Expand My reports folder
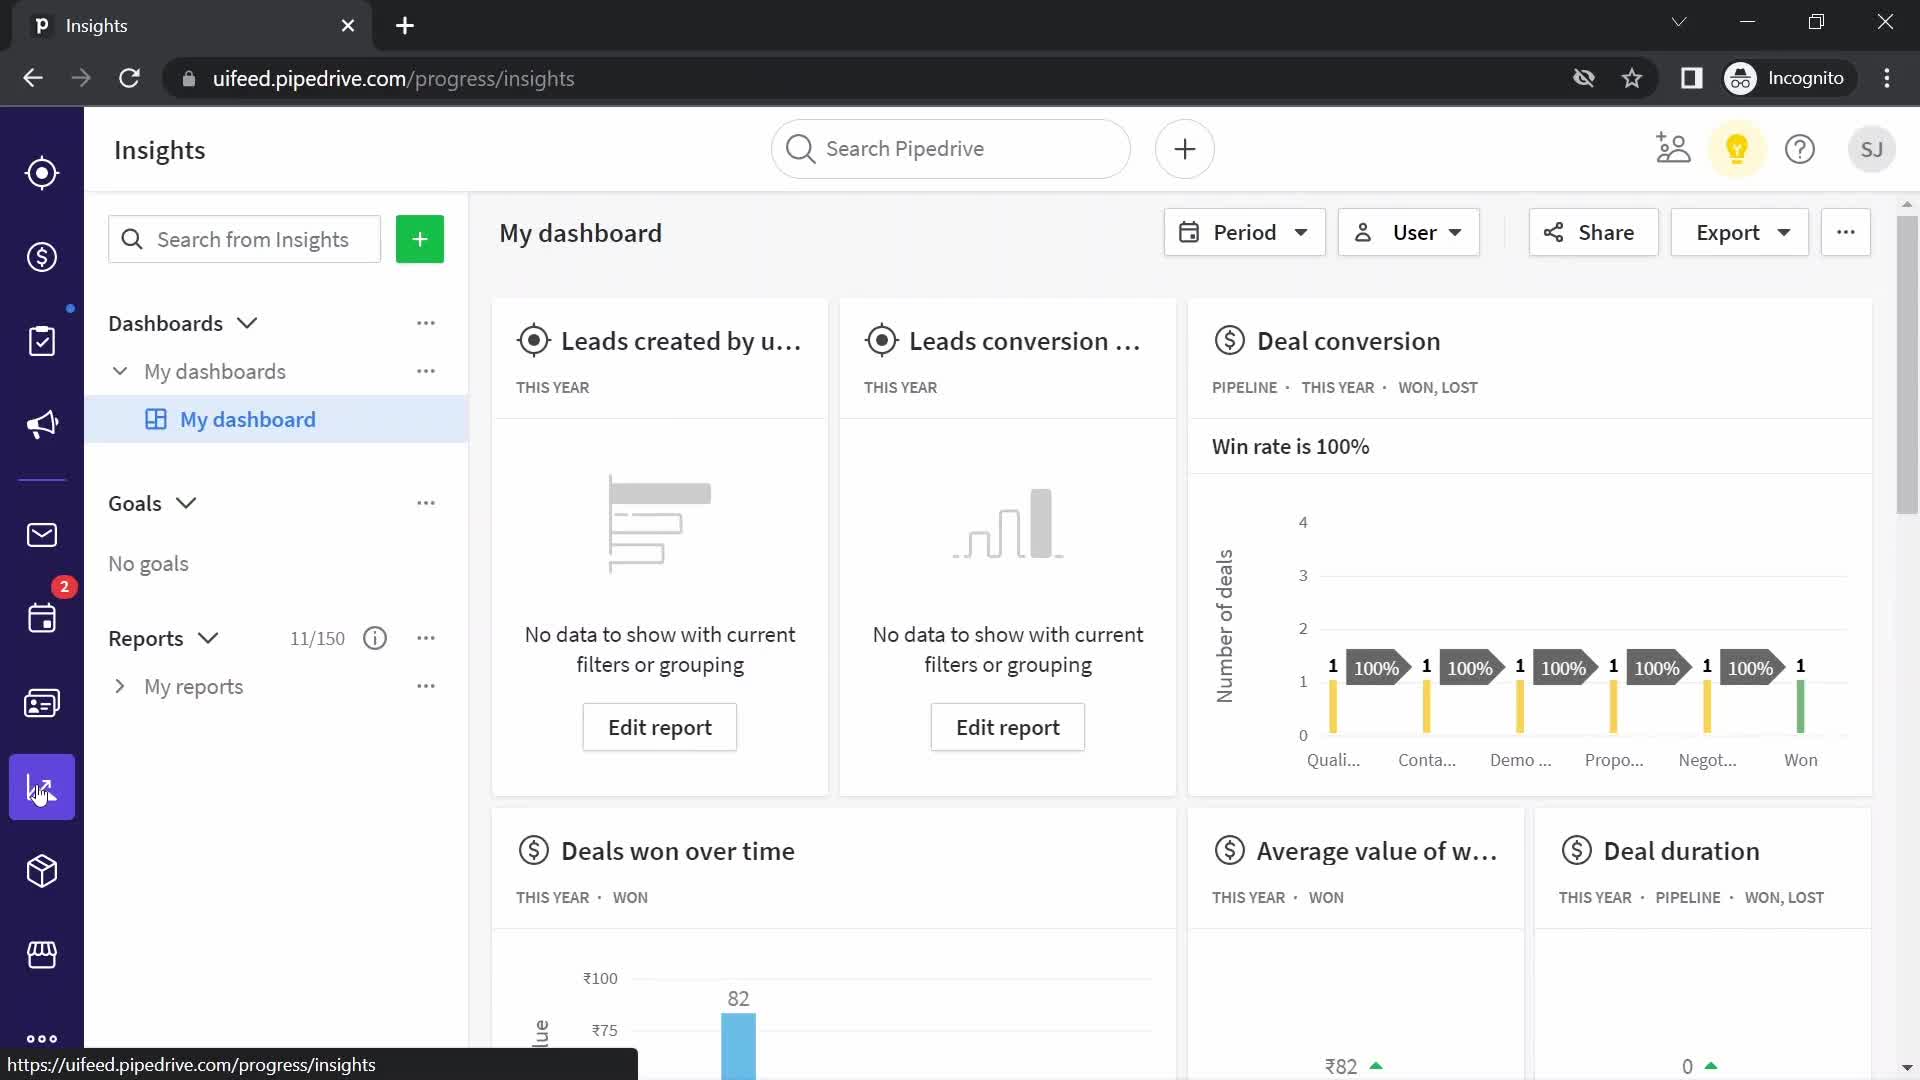This screenshot has height=1080, width=1920. [120, 686]
